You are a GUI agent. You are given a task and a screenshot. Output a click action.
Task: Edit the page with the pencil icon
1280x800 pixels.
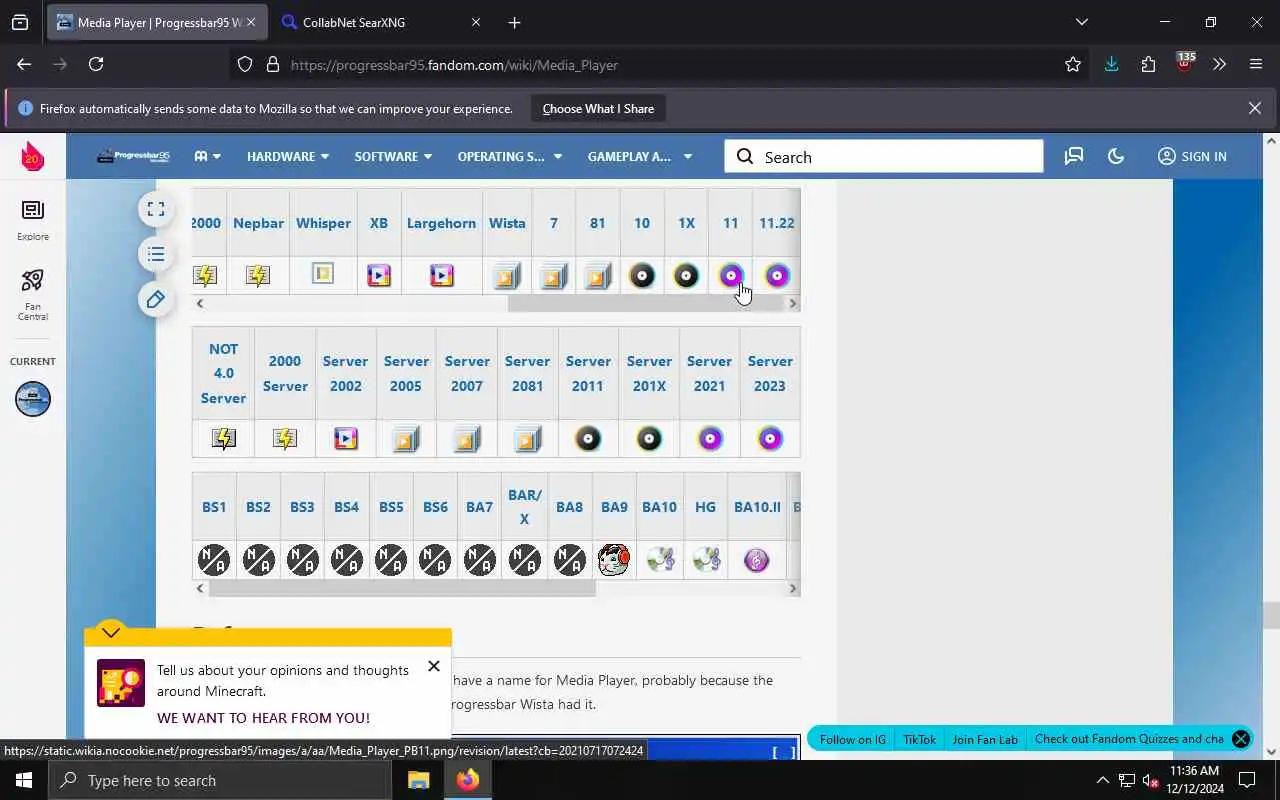tap(156, 299)
